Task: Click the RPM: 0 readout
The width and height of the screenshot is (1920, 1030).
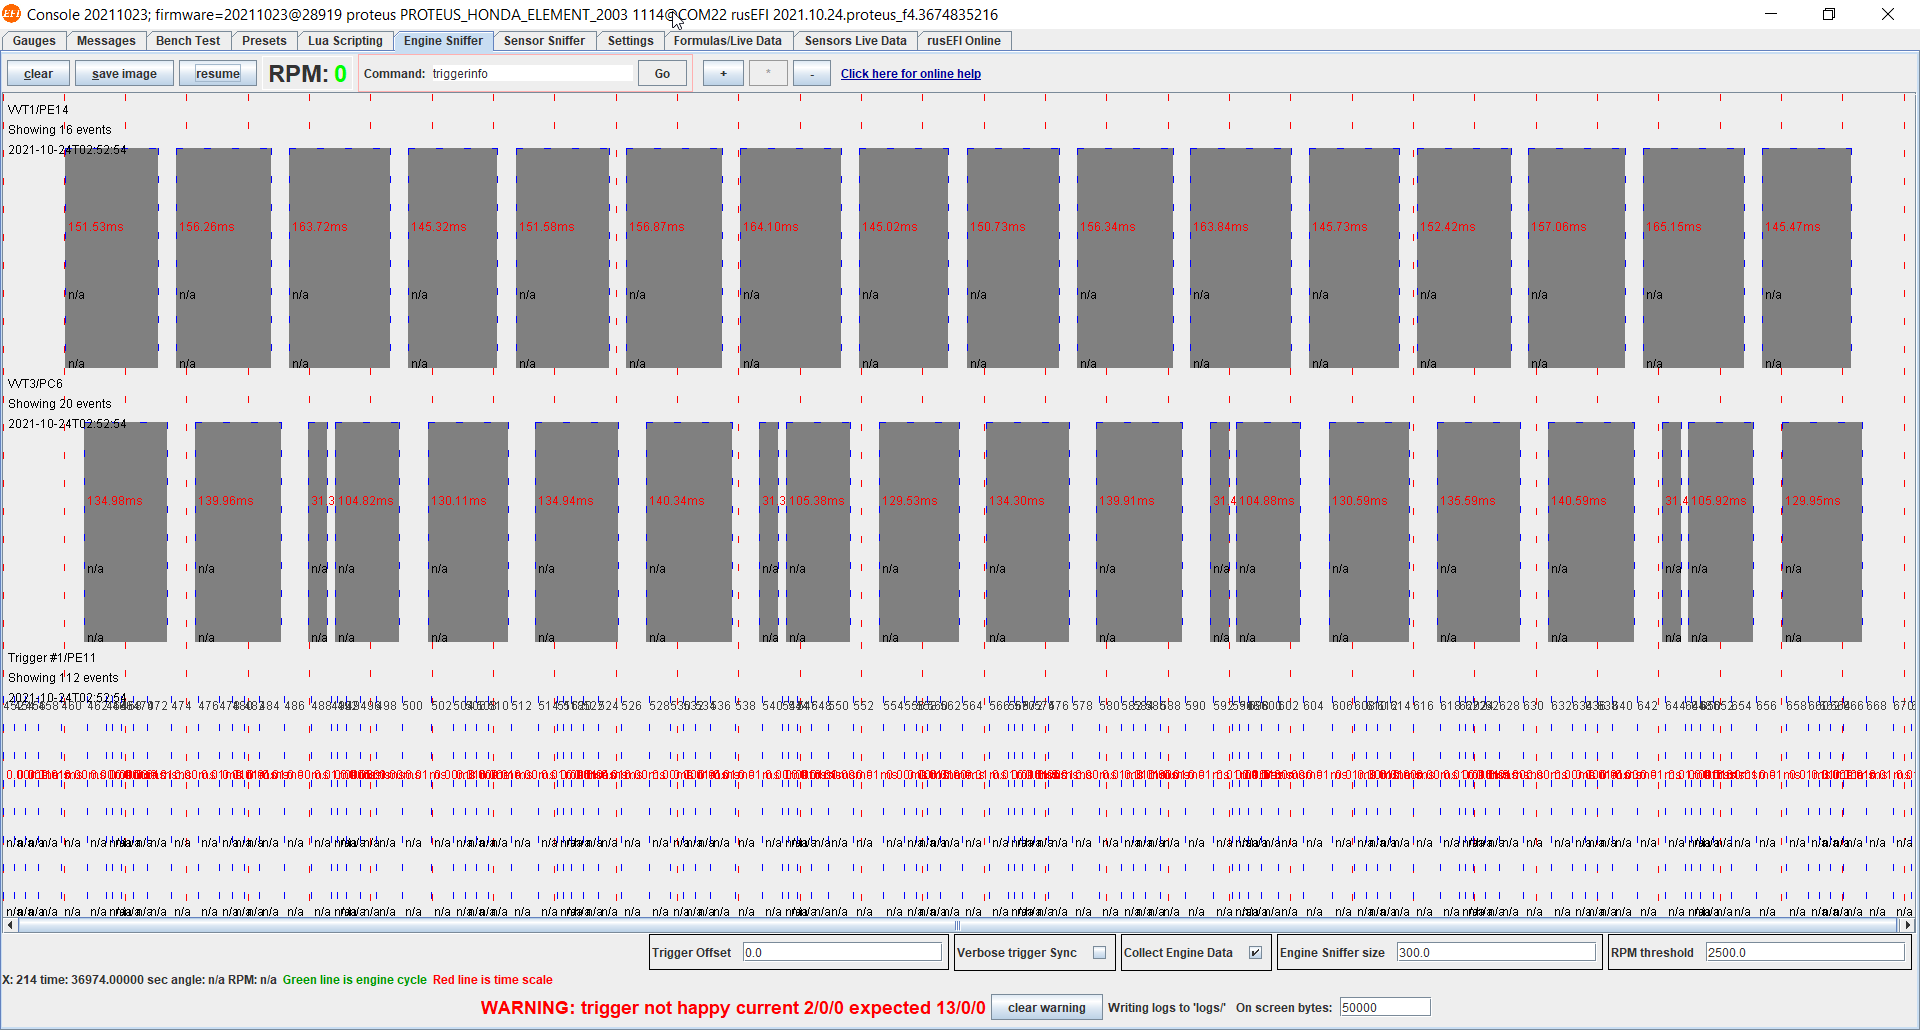Action: coord(307,74)
